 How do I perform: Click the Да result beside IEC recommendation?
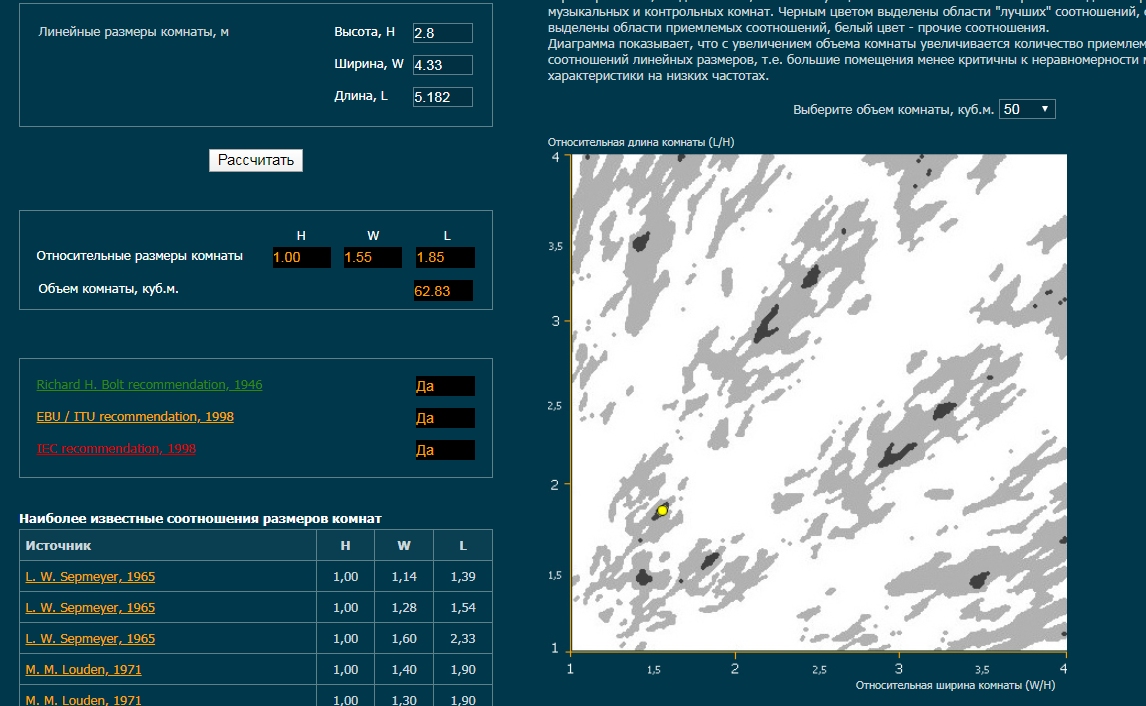[x=445, y=450]
